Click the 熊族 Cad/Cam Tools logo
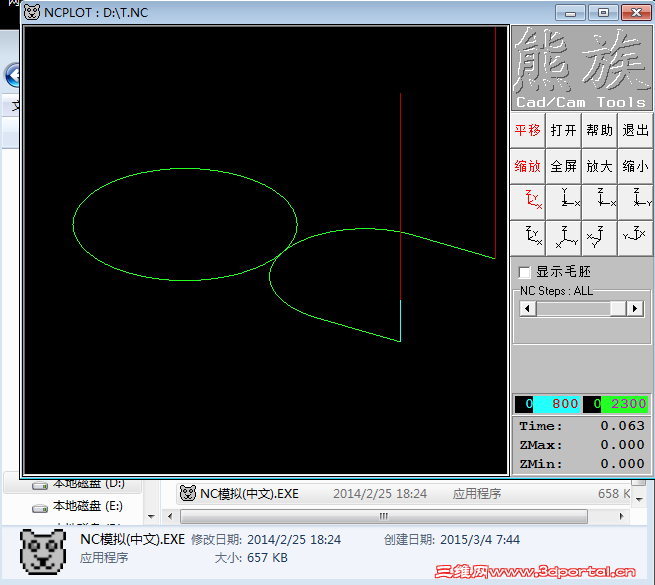655x585 pixels. coord(581,68)
